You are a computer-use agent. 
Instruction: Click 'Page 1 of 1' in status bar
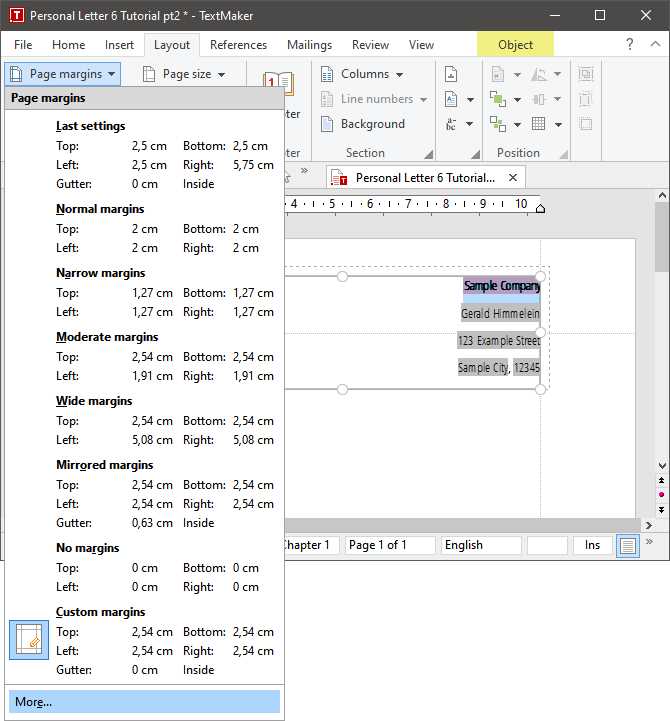pyautogui.click(x=389, y=545)
